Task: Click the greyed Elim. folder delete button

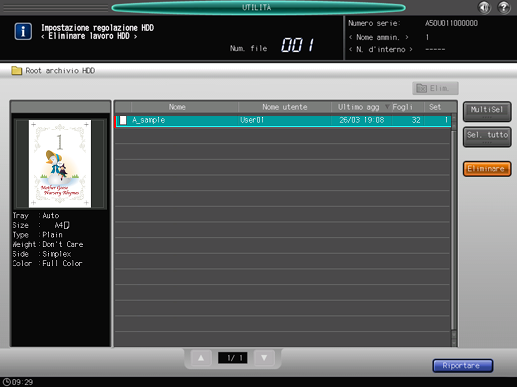Action: tap(435, 88)
